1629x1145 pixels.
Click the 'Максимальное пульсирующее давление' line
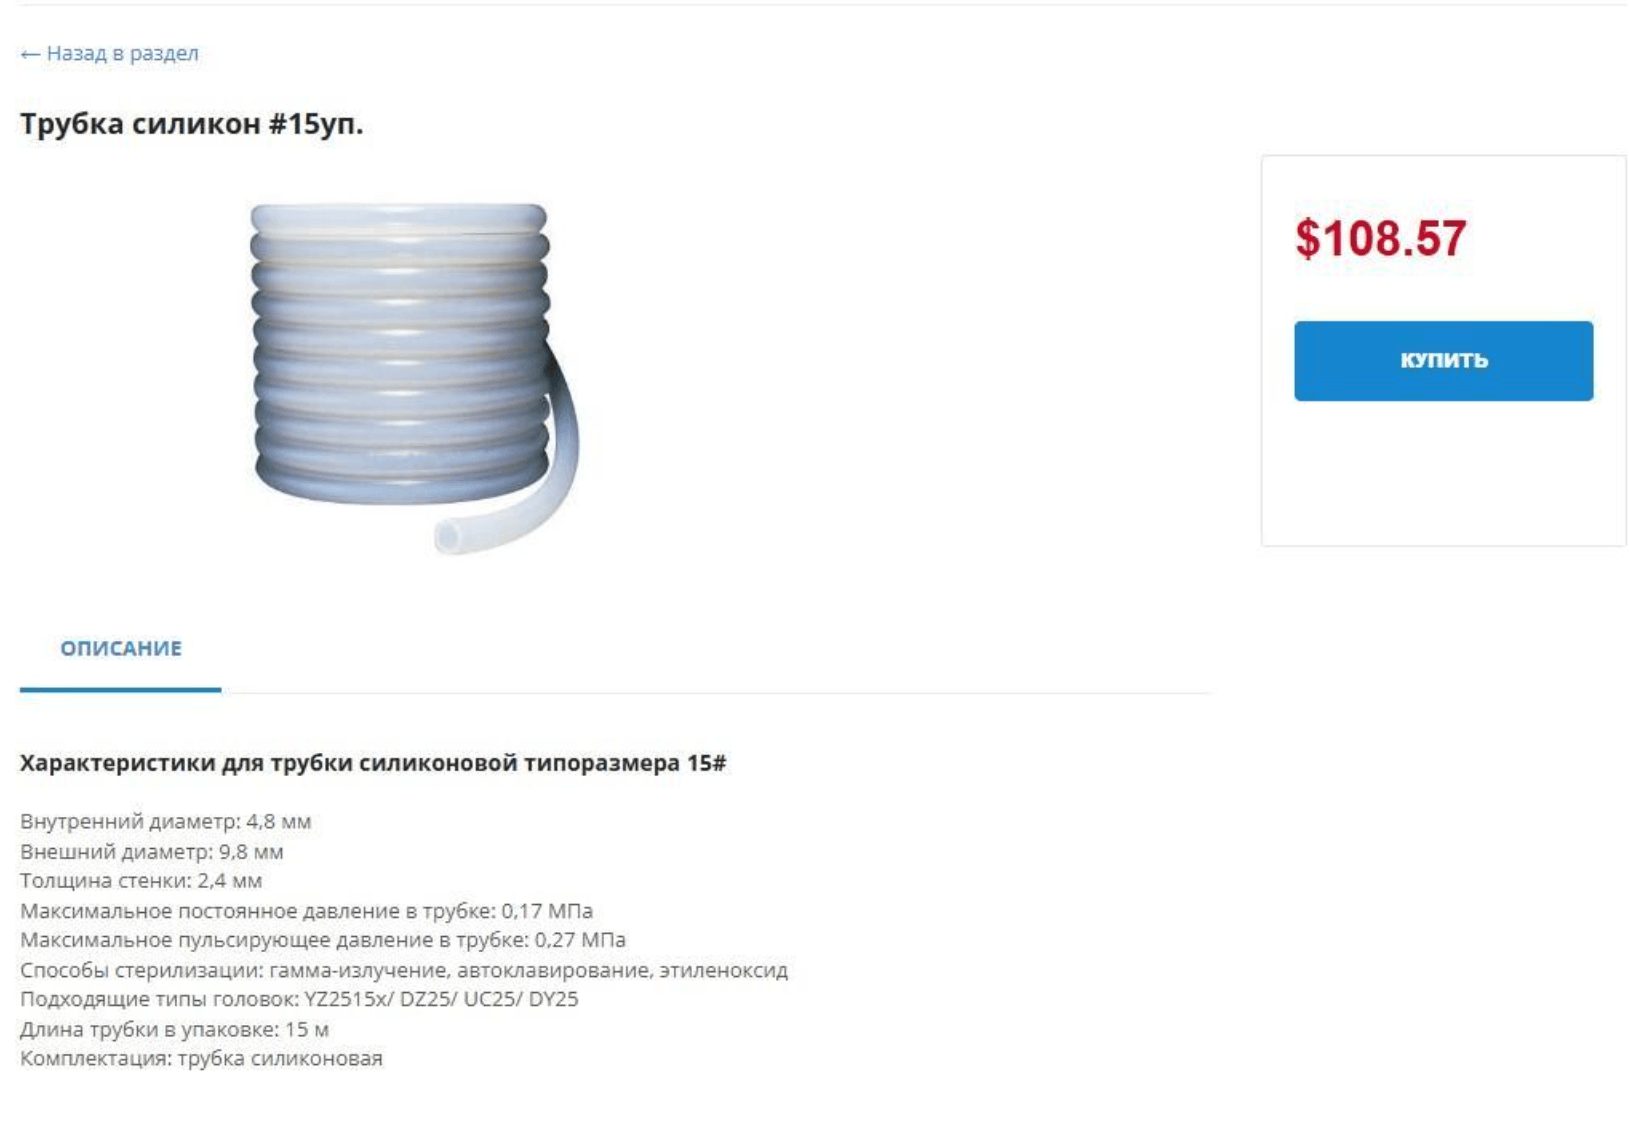(x=322, y=940)
